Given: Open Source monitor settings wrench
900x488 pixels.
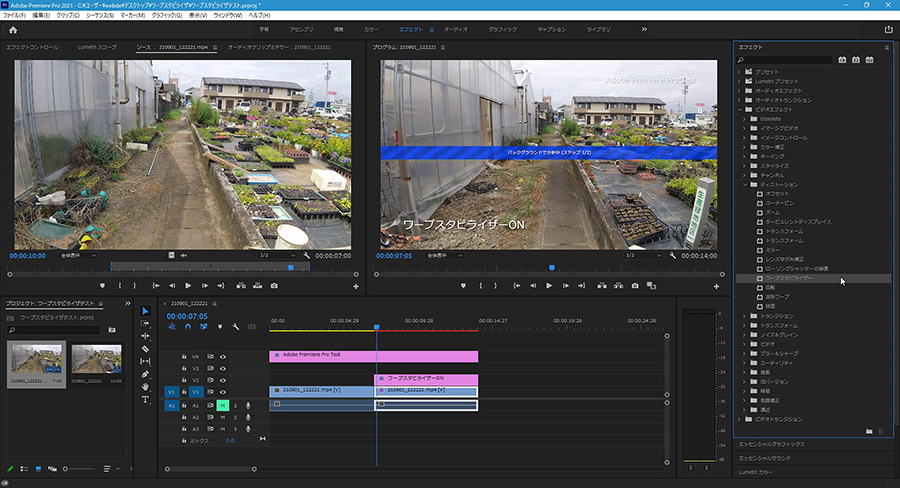Looking at the screenshot, I should point(307,255).
